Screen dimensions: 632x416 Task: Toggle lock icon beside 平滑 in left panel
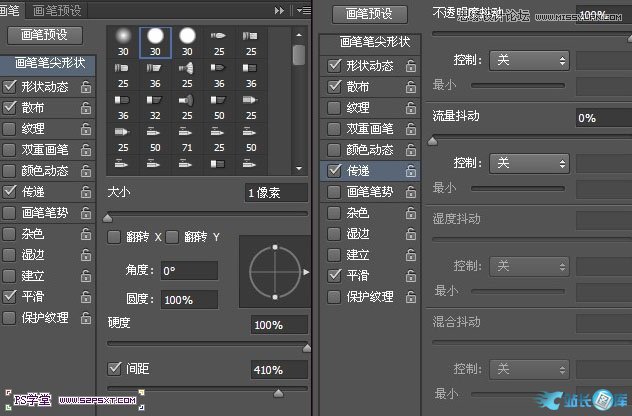click(86, 297)
